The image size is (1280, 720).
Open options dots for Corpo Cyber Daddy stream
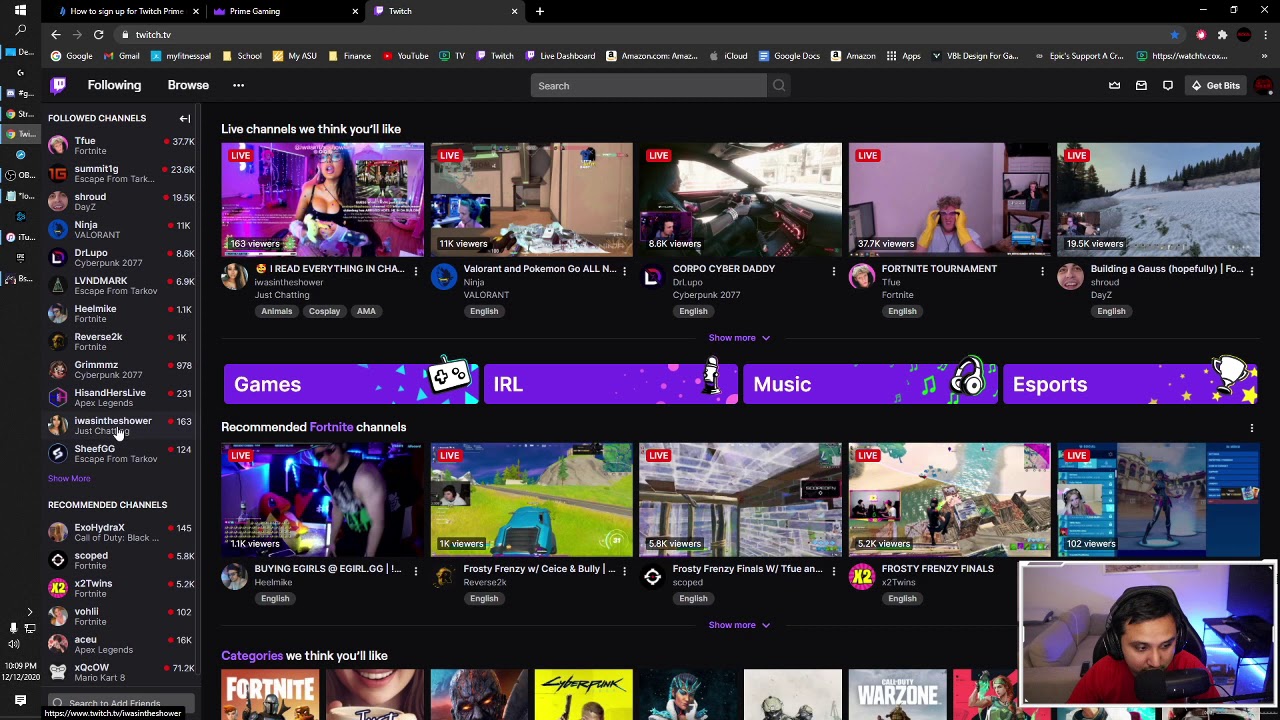point(833,270)
